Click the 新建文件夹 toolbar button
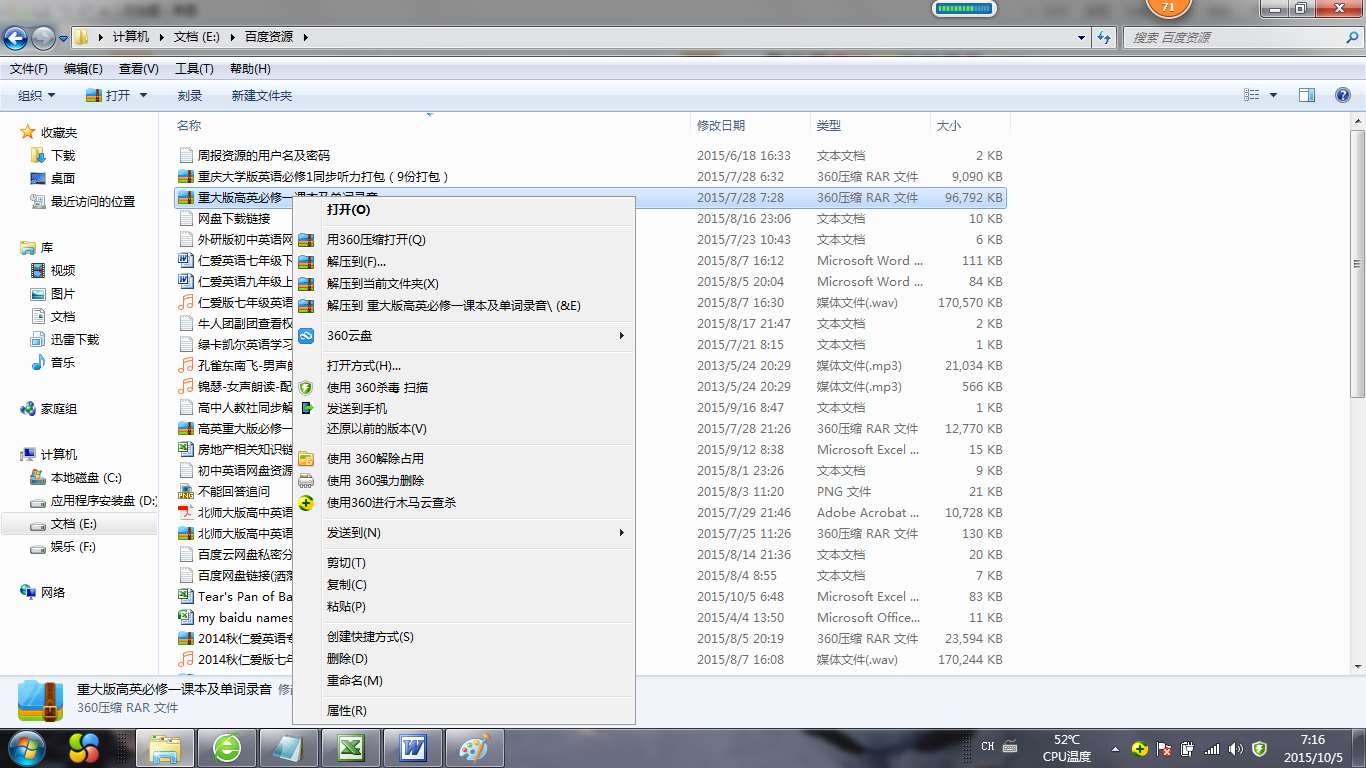 tap(262, 95)
